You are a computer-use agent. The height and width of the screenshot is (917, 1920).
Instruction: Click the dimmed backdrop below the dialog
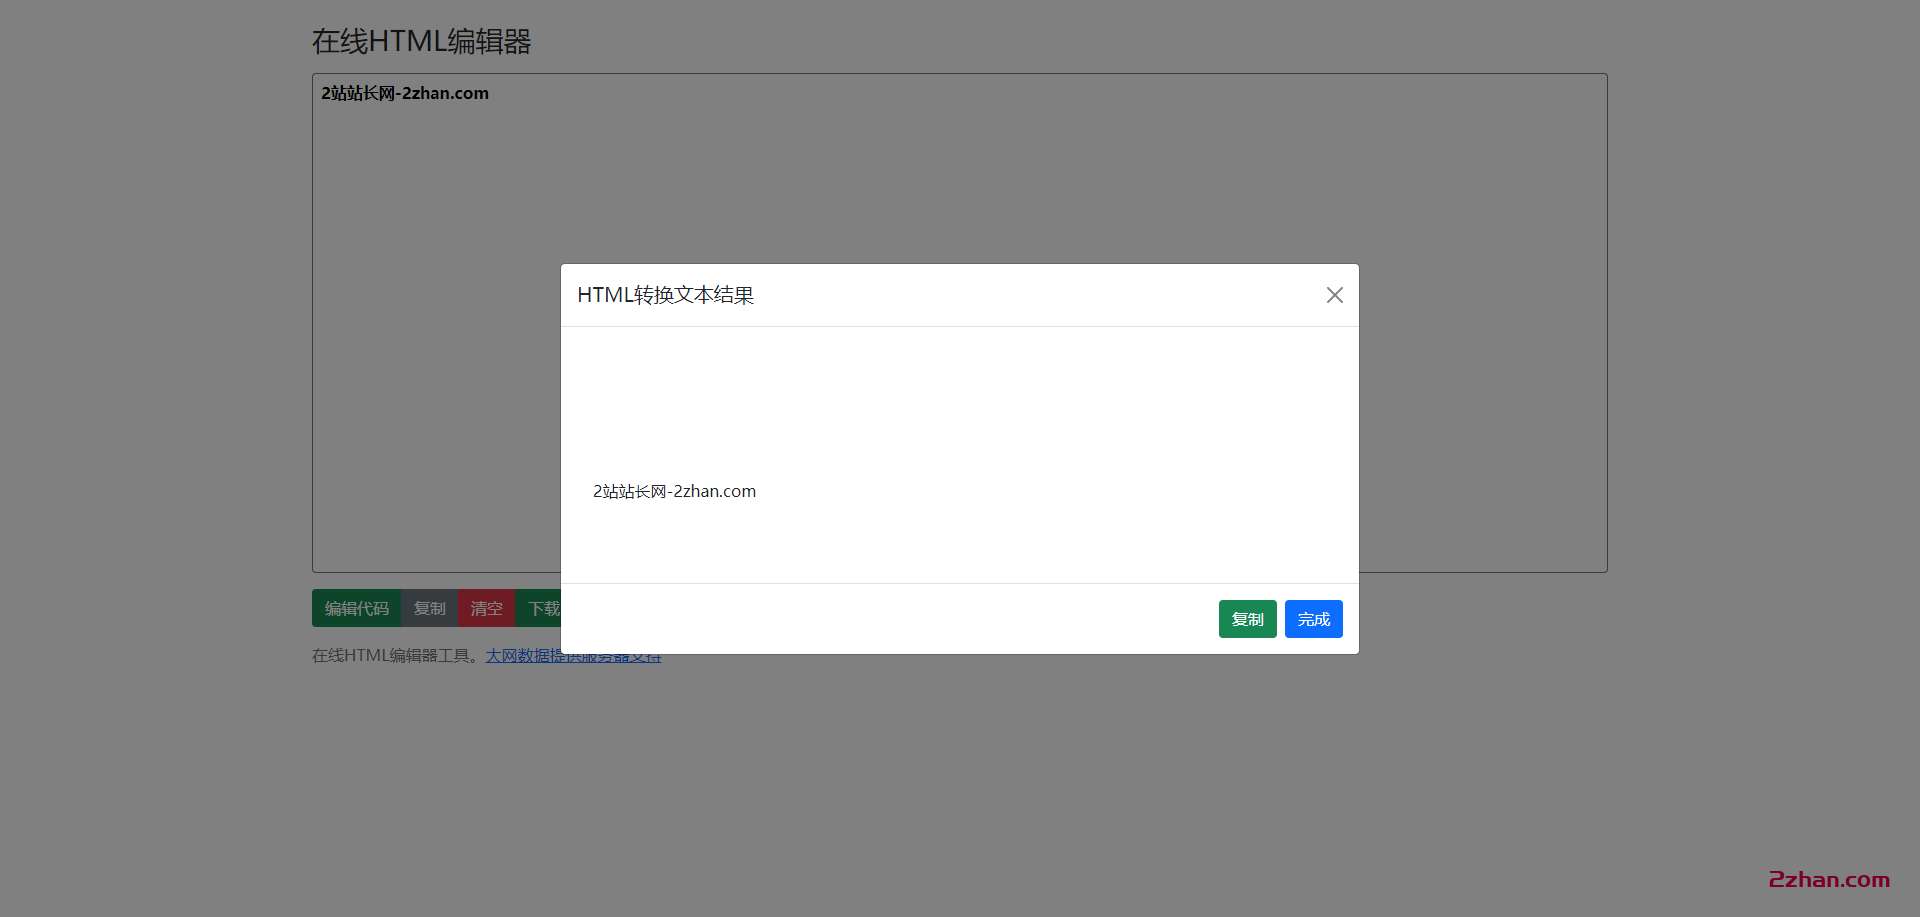[x=960, y=780]
